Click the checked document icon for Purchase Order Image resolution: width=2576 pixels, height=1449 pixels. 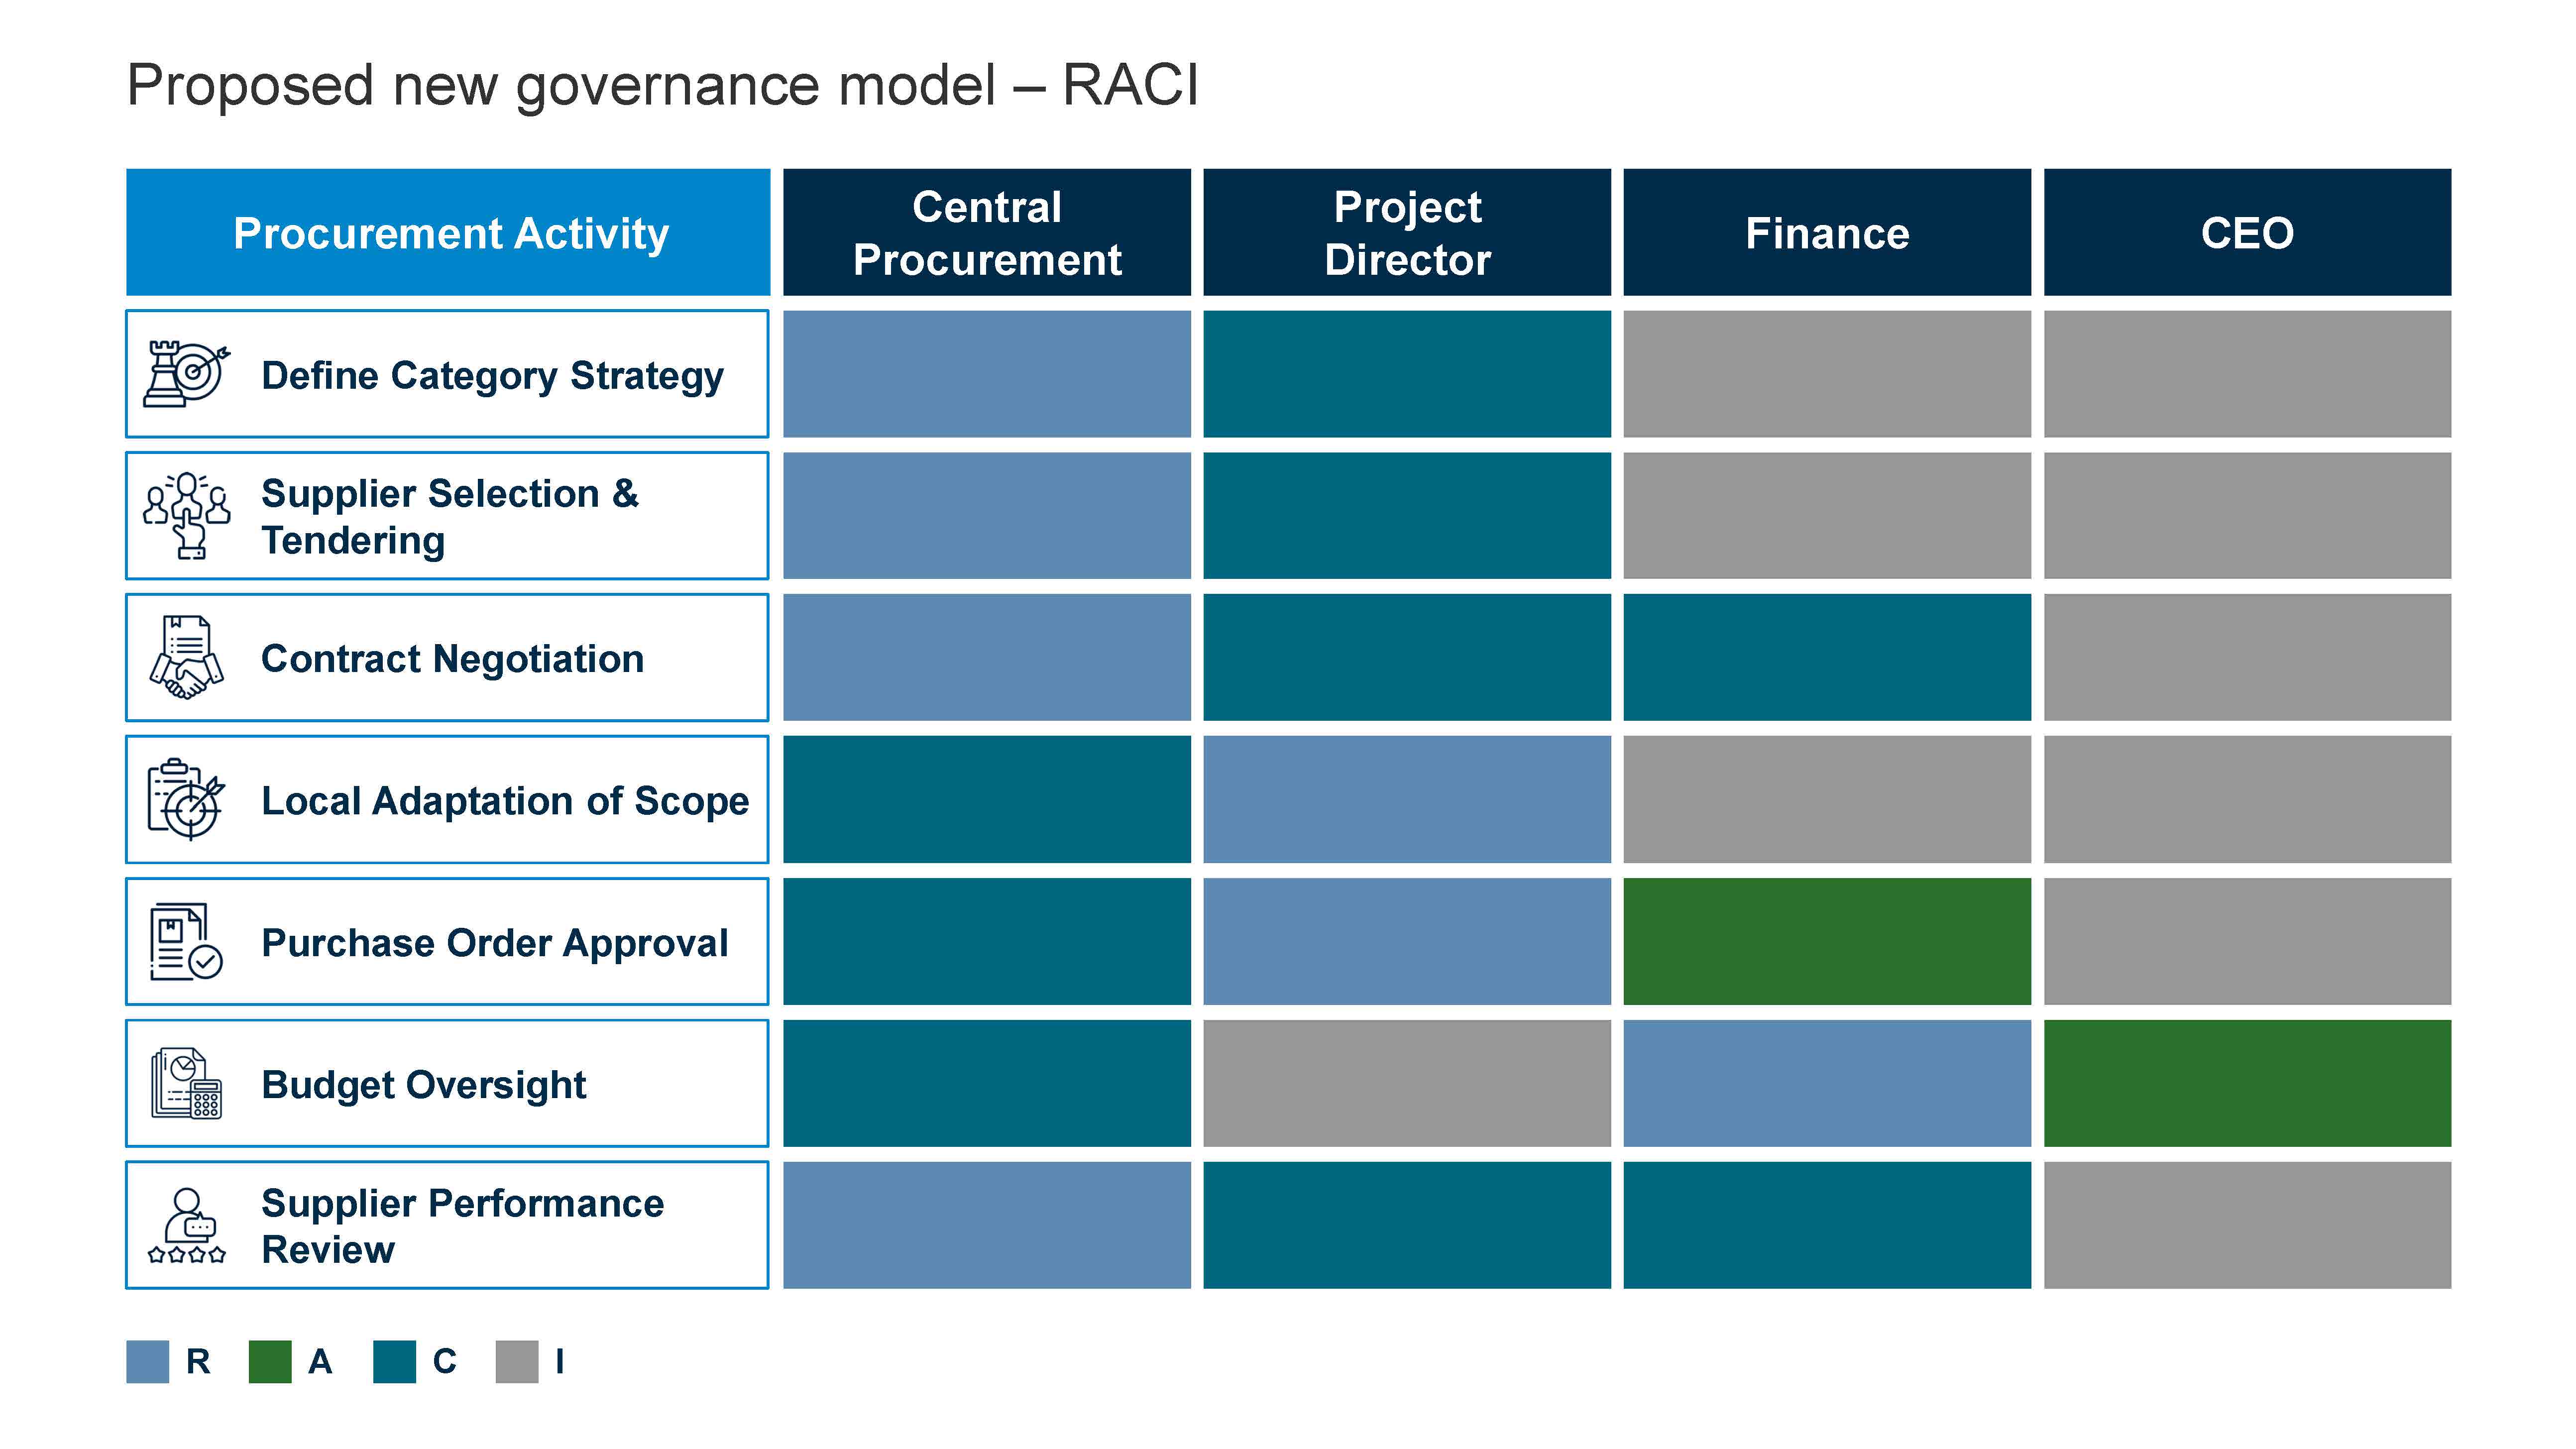(x=186, y=941)
